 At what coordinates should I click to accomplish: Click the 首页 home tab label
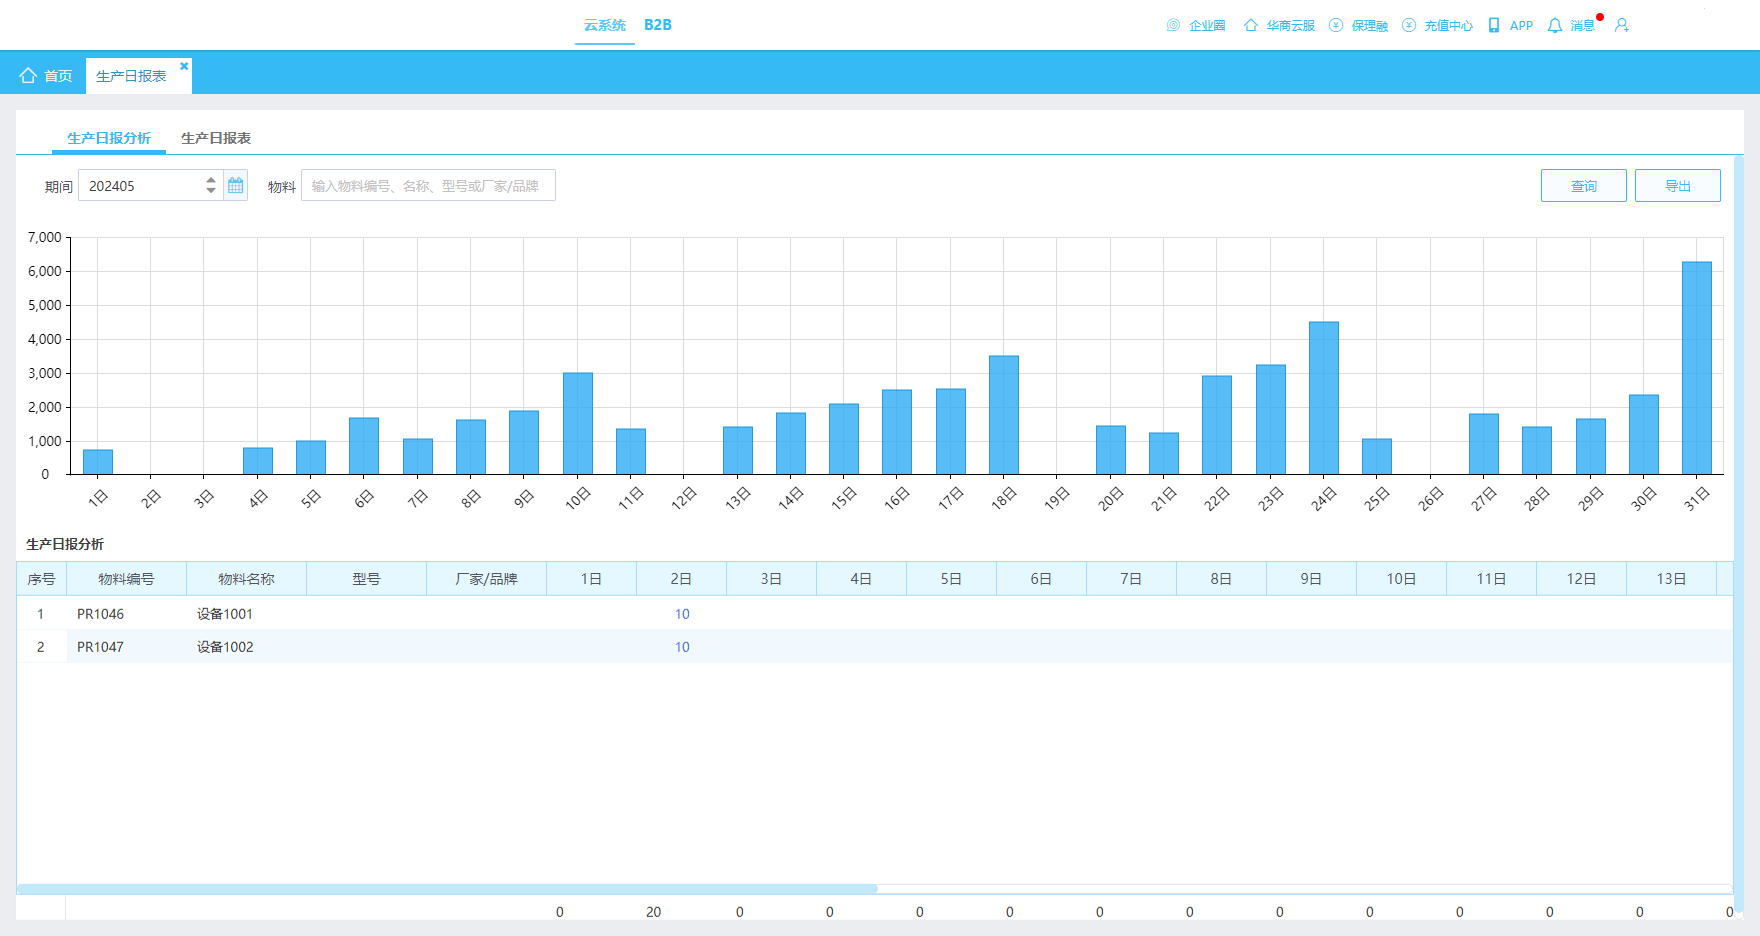click(58, 76)
